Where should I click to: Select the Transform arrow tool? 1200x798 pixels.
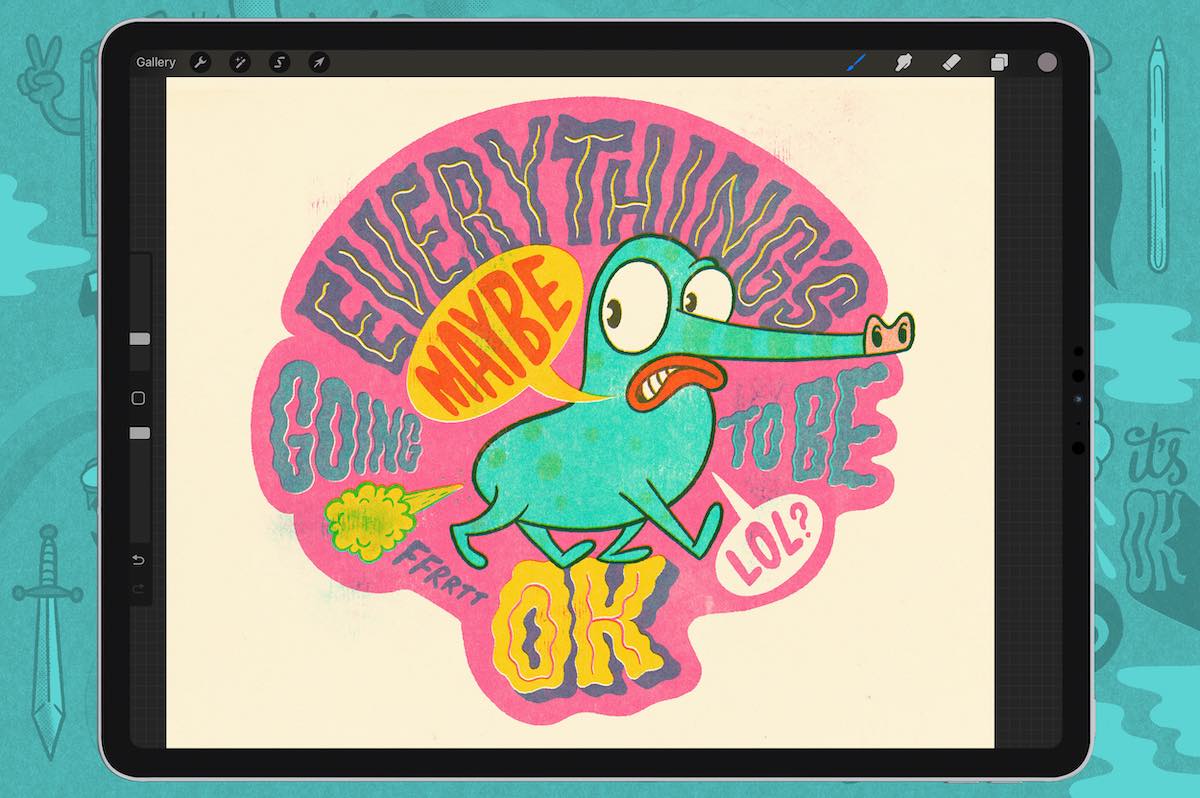[318, 62]
